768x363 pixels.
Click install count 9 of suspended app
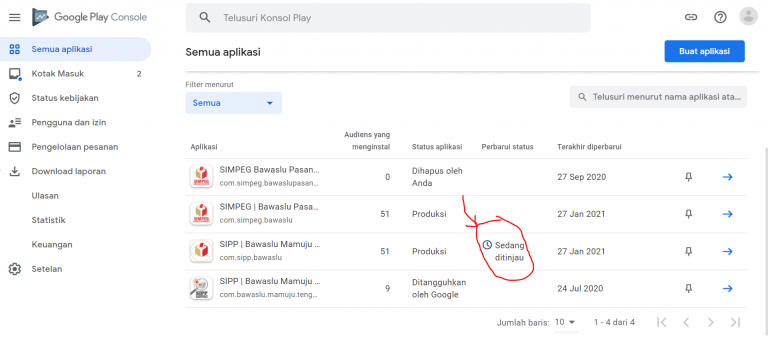pyautogui.click(x=387, y=289)
